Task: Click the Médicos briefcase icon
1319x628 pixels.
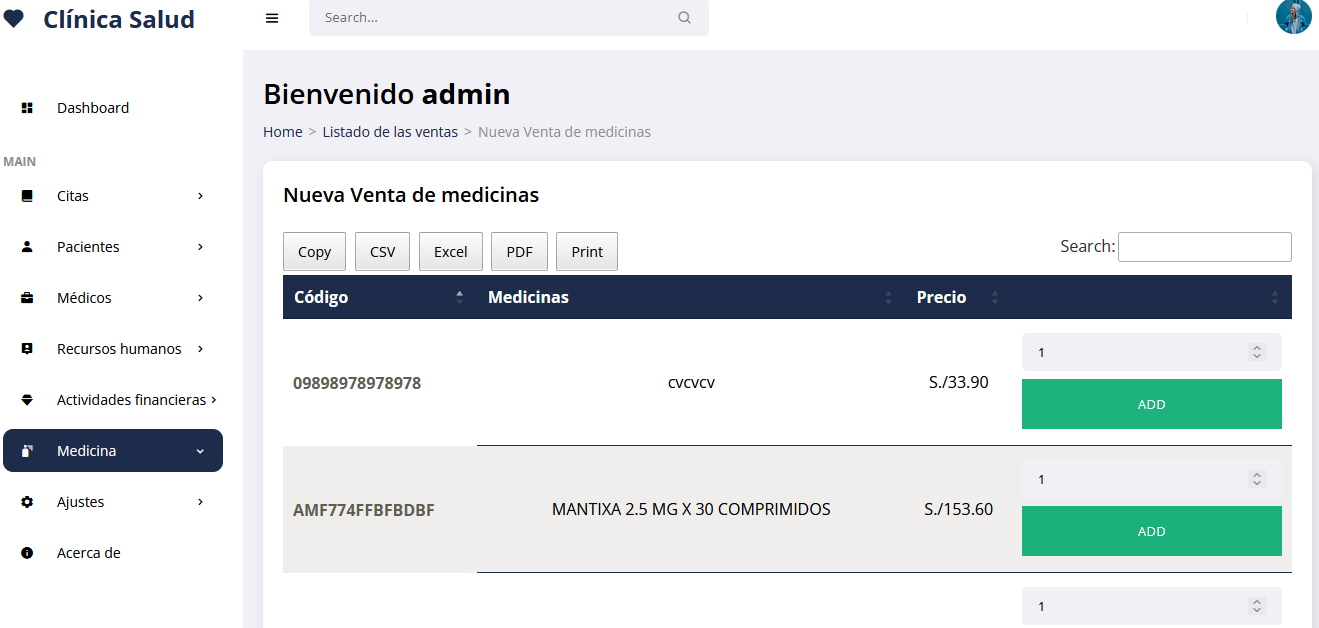Action: pos(27,298)
